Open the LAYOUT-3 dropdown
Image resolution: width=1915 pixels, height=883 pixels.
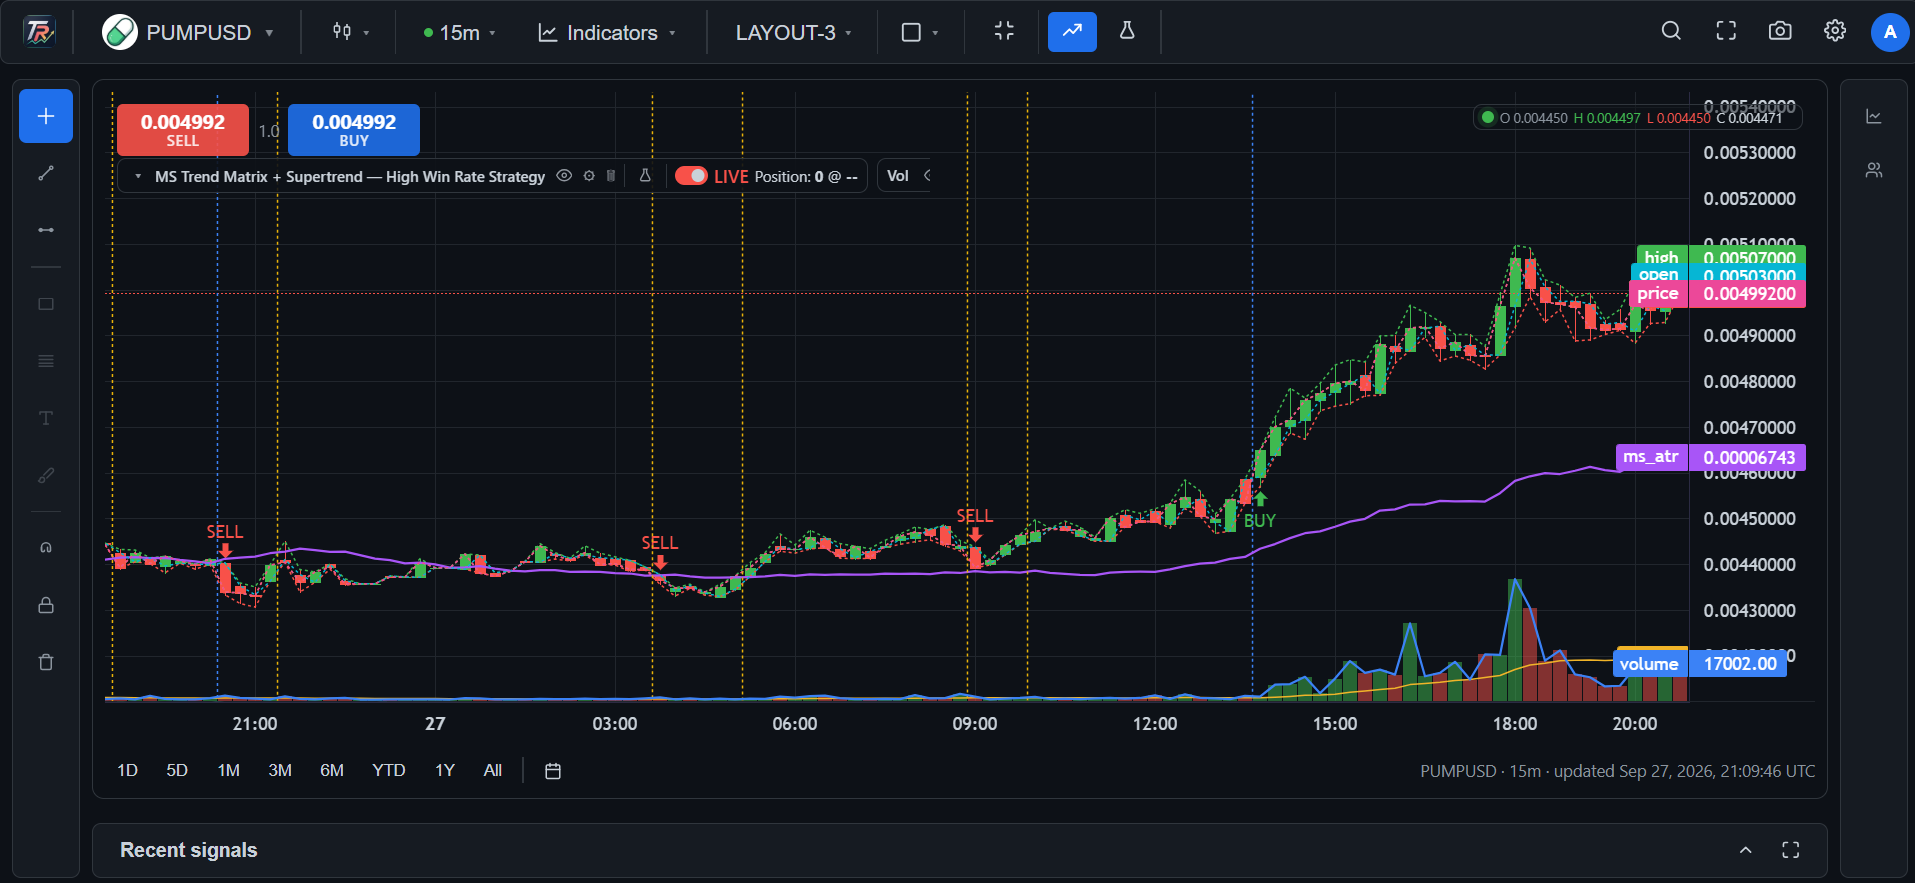tap(794, 32)
